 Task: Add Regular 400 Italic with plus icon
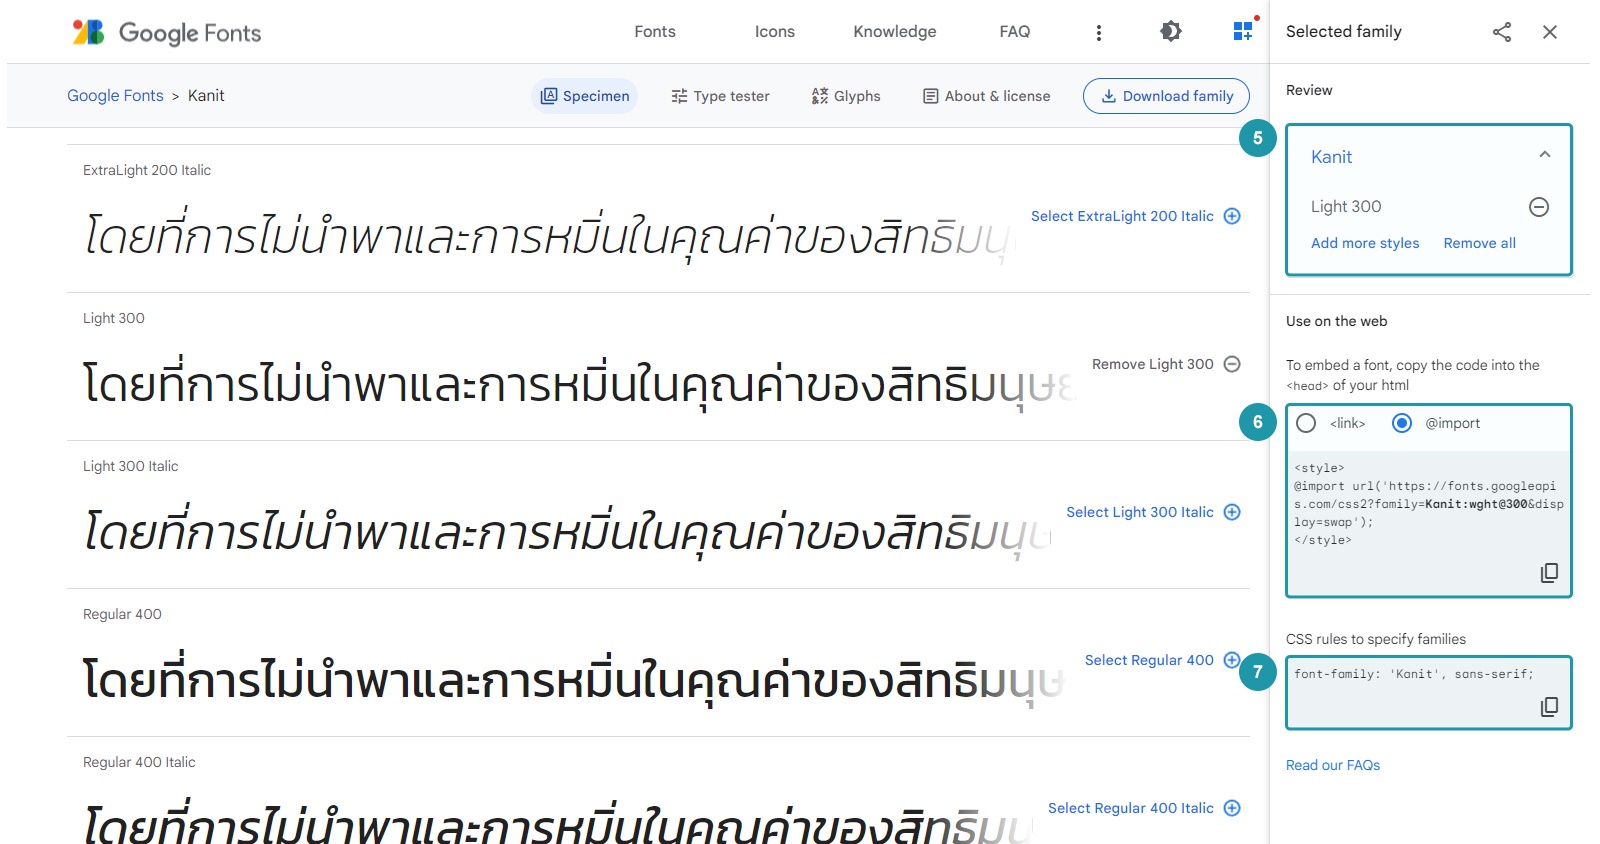1232,808
